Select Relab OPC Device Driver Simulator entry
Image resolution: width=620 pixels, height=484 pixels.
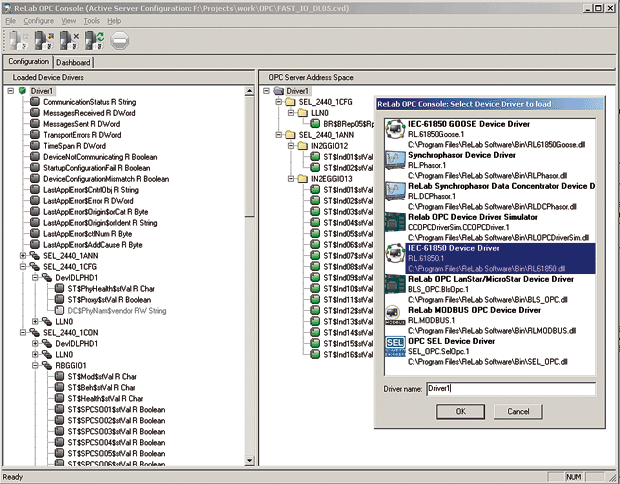coord(490,227)
